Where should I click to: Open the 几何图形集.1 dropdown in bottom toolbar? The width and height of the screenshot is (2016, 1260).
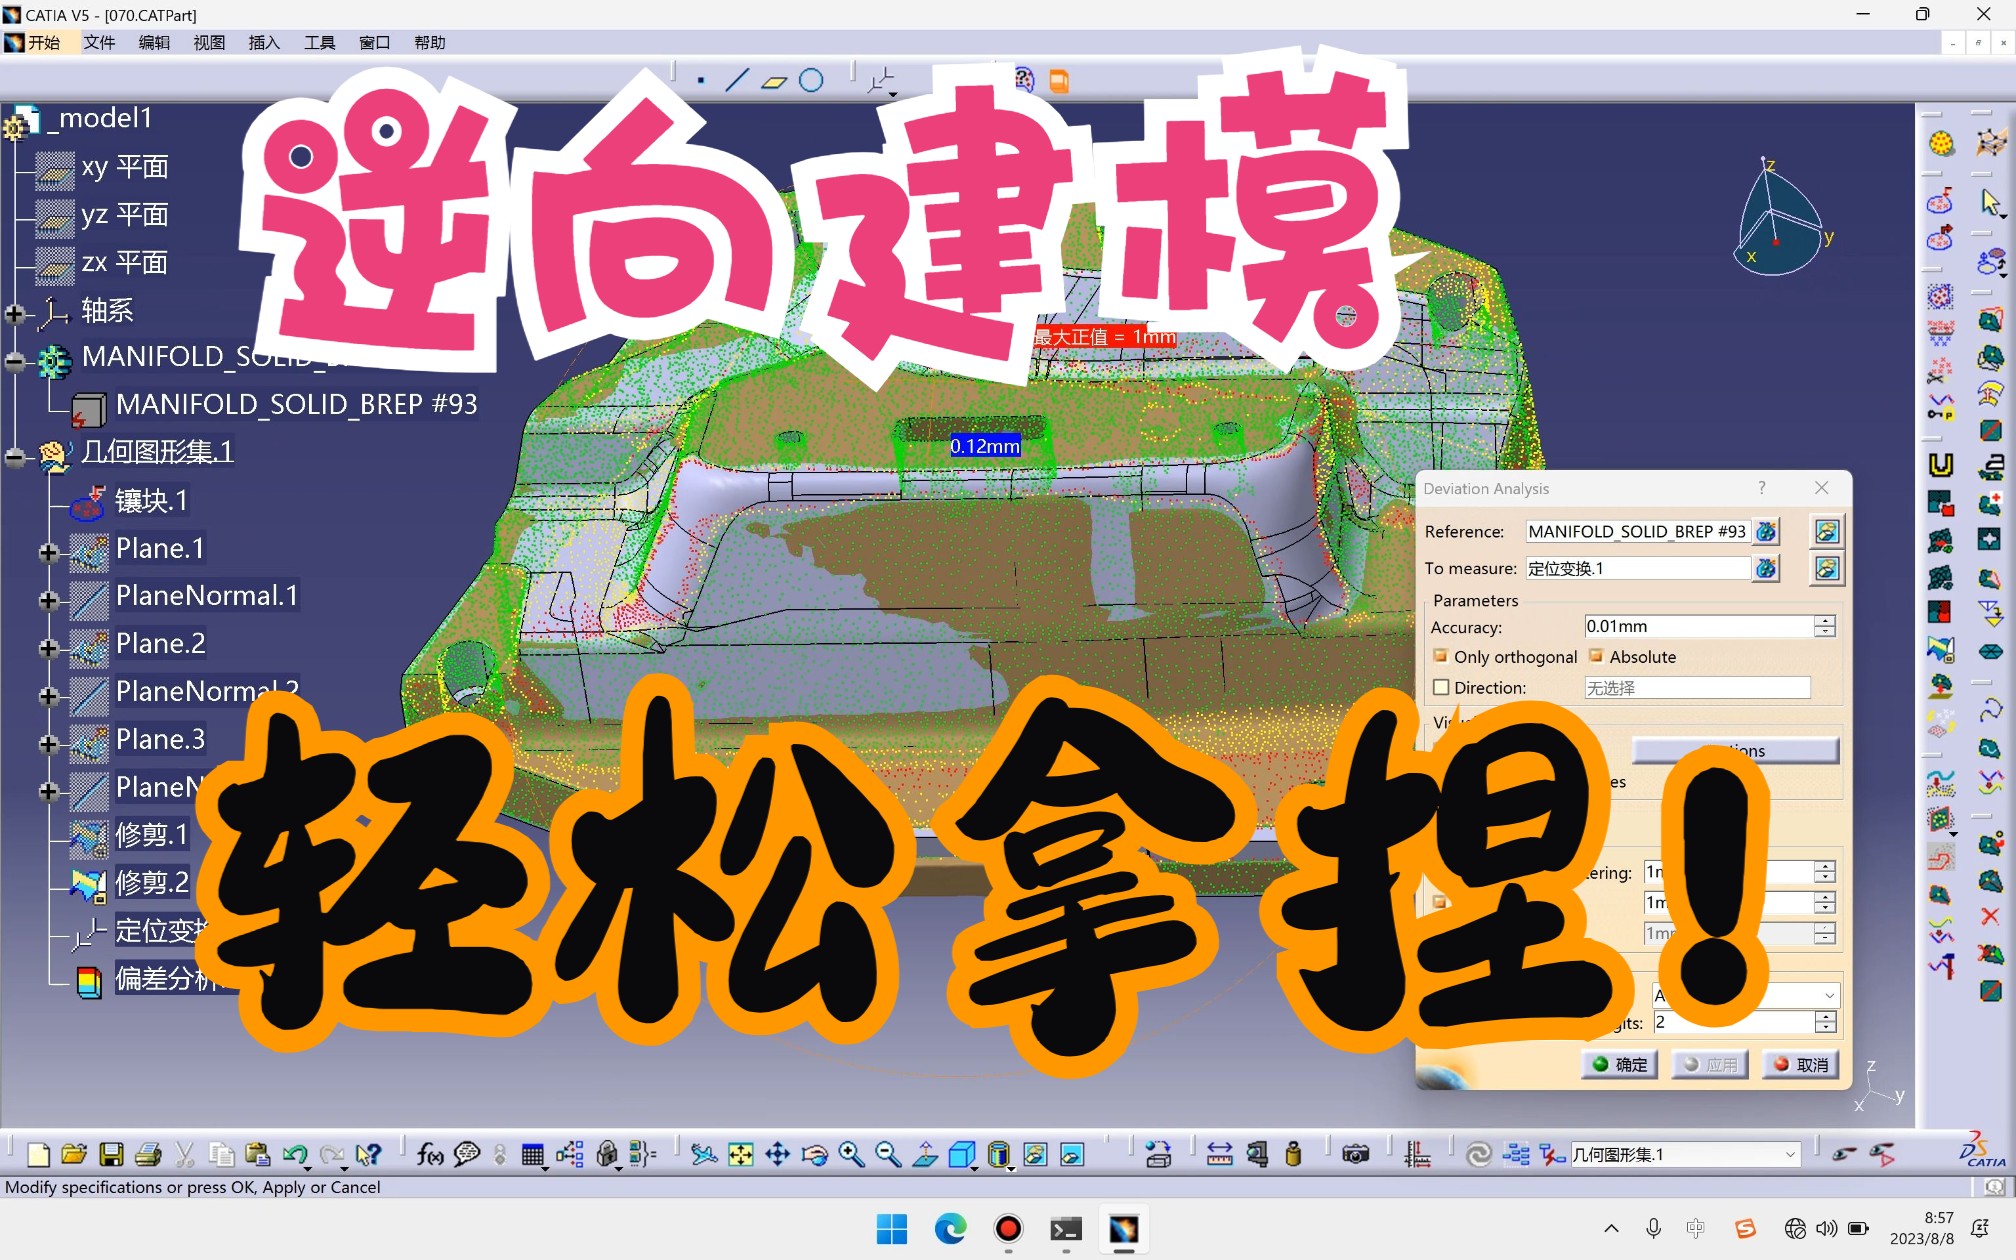tap(1790, 1155)
